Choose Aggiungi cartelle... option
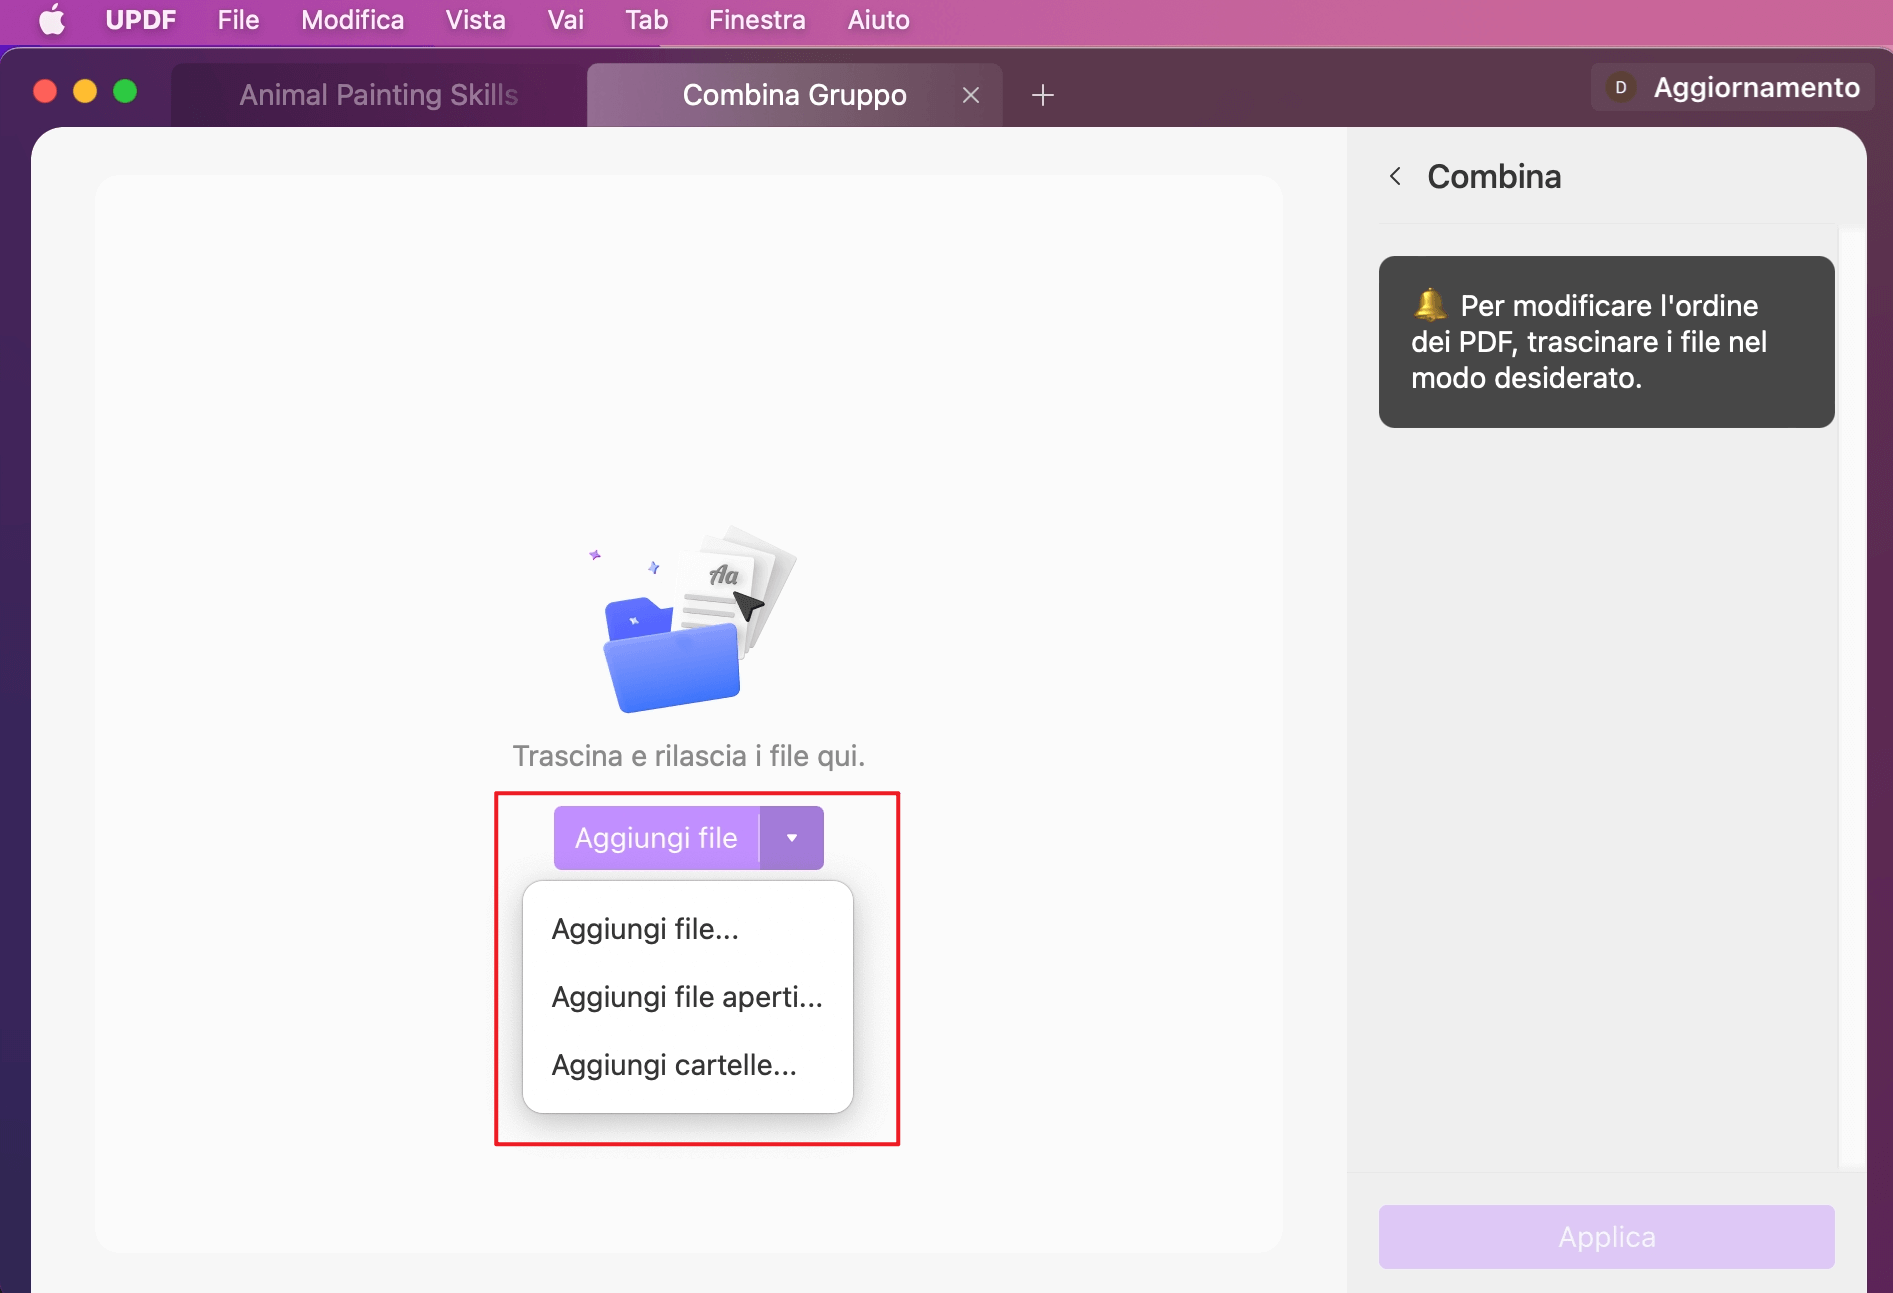Image resolution: width=1893 pixels, height=1293 pixels. [688, 1065]
